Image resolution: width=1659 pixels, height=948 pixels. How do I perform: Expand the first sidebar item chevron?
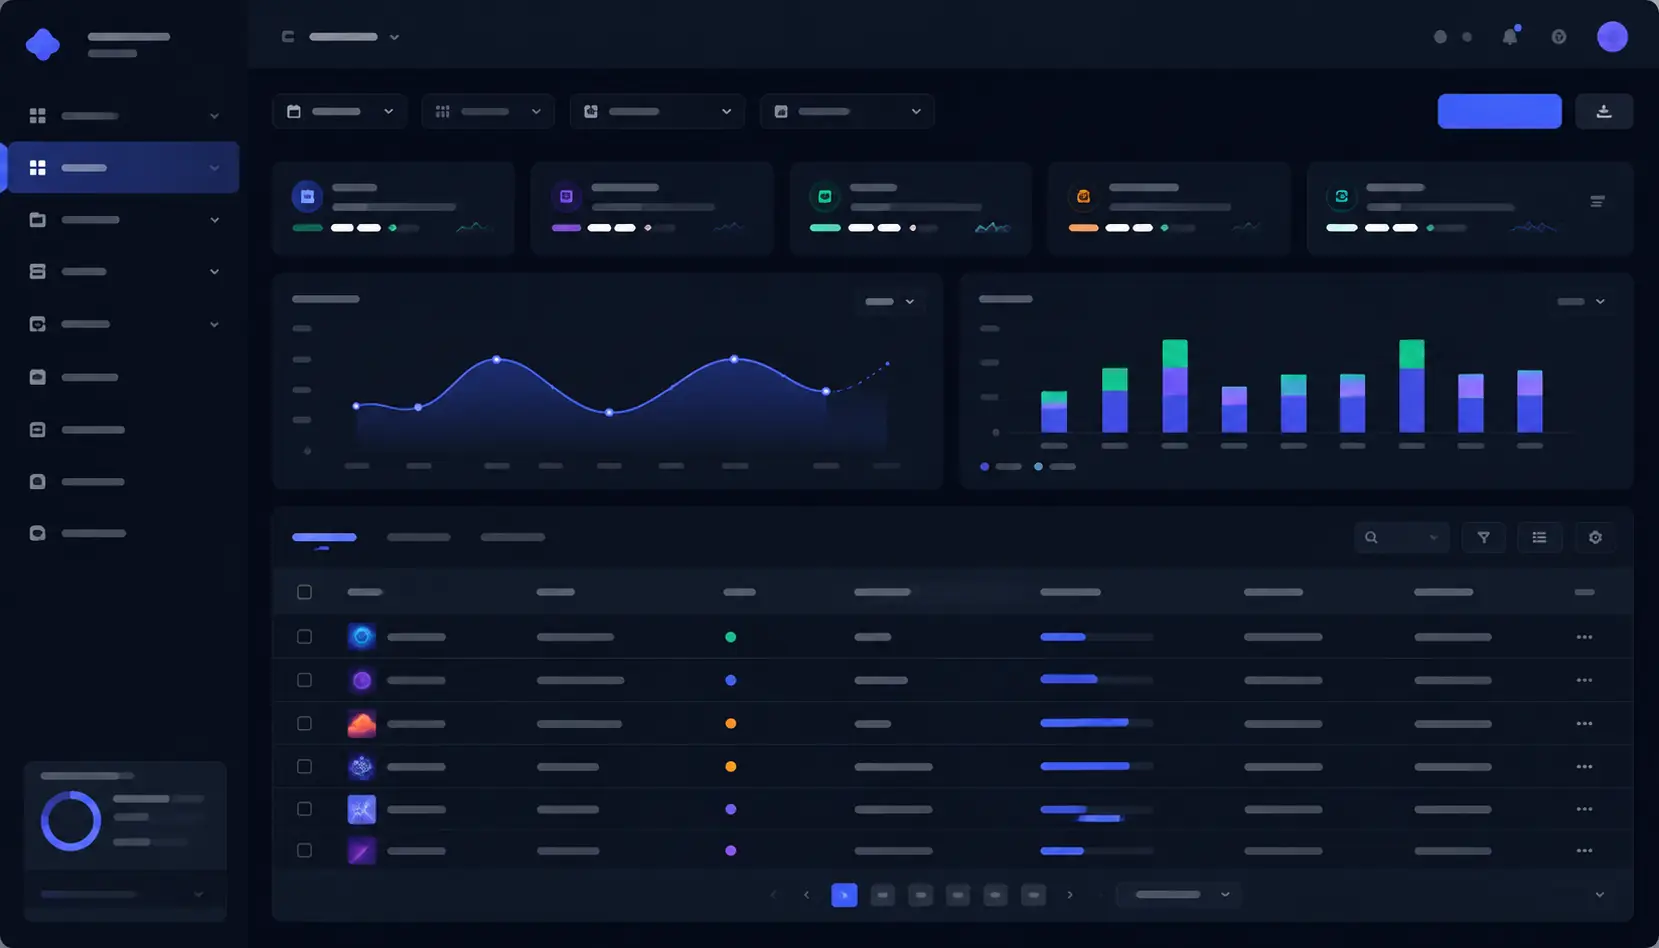point(214,116)
